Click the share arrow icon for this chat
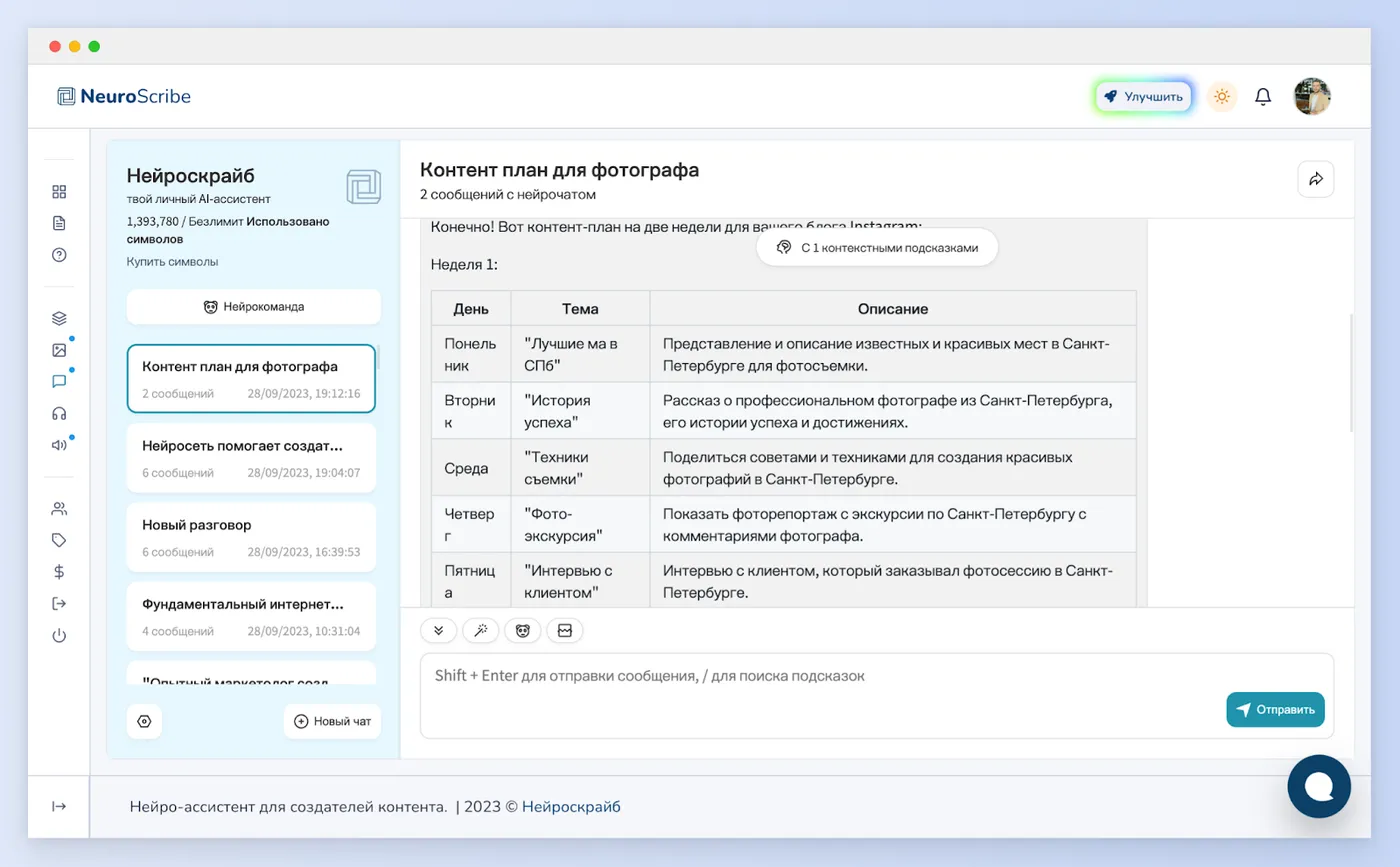 [1316, 179]
